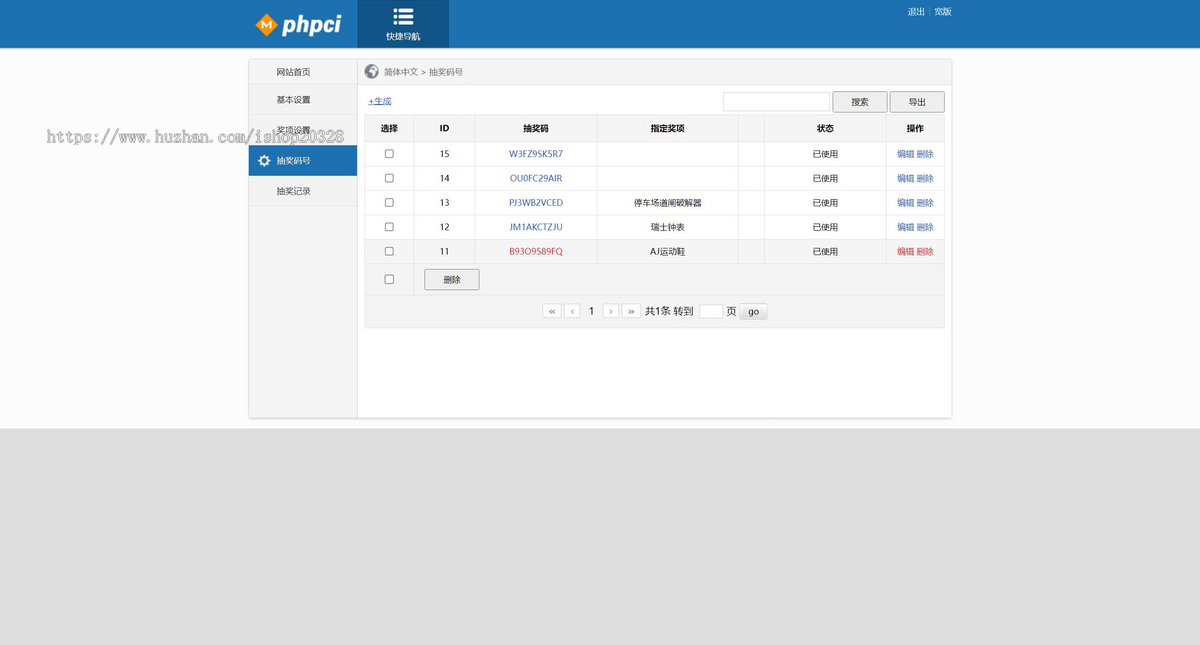The height and width of the screenshot is (645, 1200).
Task: Click the 编辑 link for record ID 12
Action: click(x=904, y=227)
